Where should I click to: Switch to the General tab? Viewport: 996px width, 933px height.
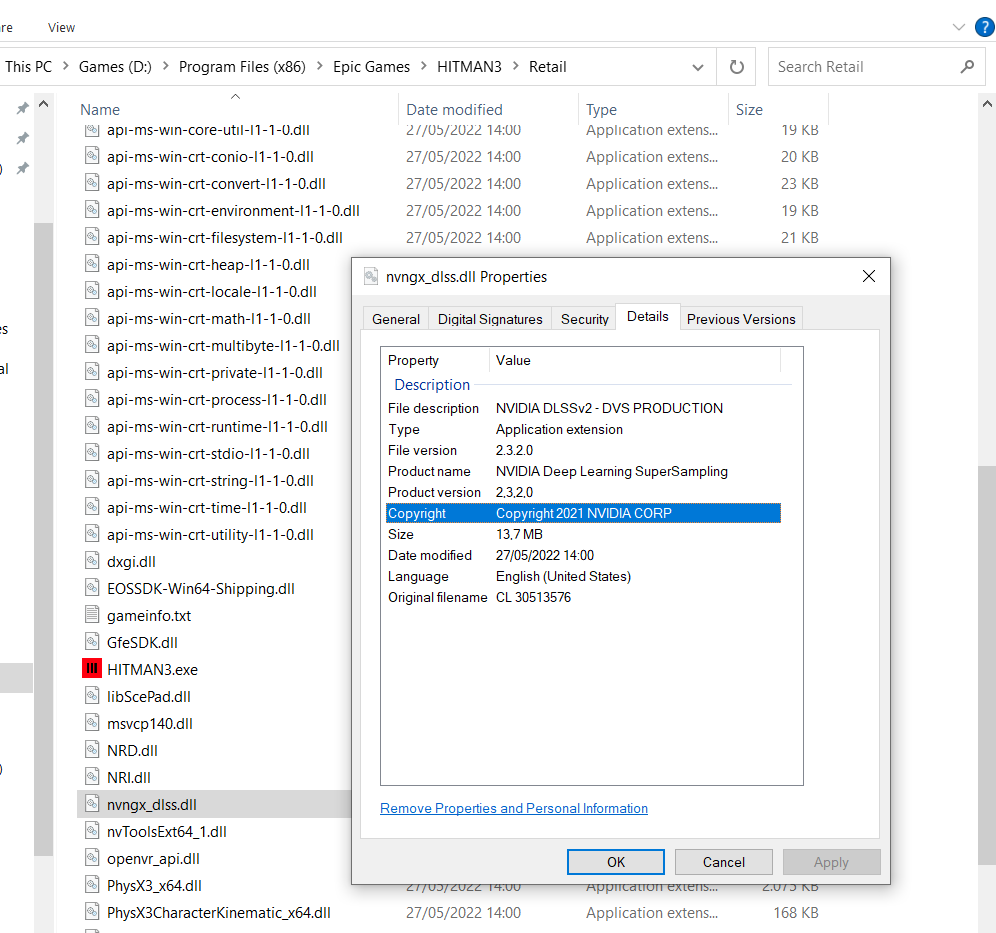coord(396,319)
